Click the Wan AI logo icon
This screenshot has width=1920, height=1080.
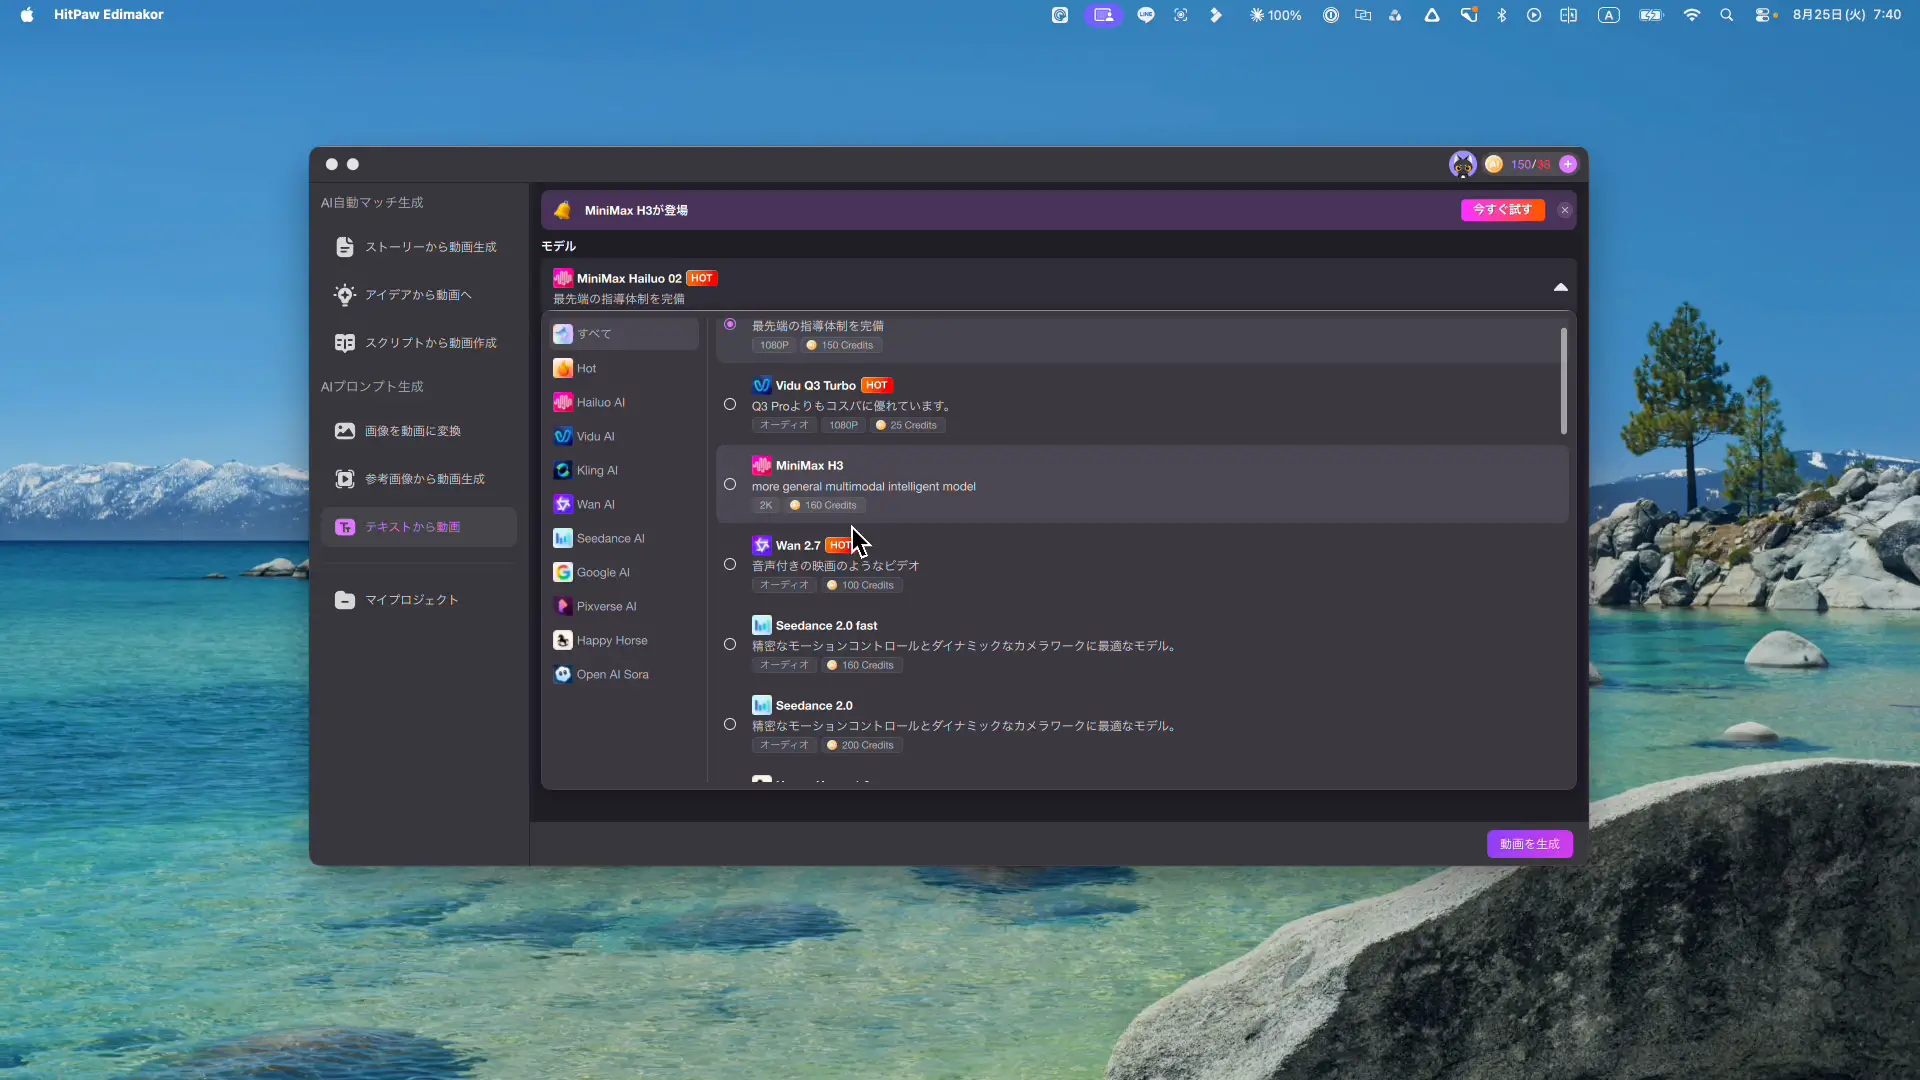pos(563,504)
